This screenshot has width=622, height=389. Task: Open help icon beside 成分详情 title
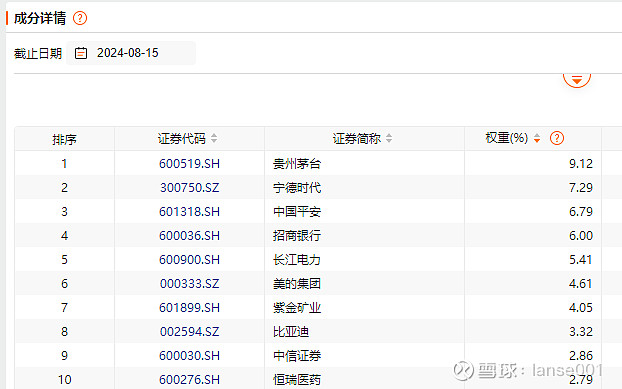click(x=80, y=18)
